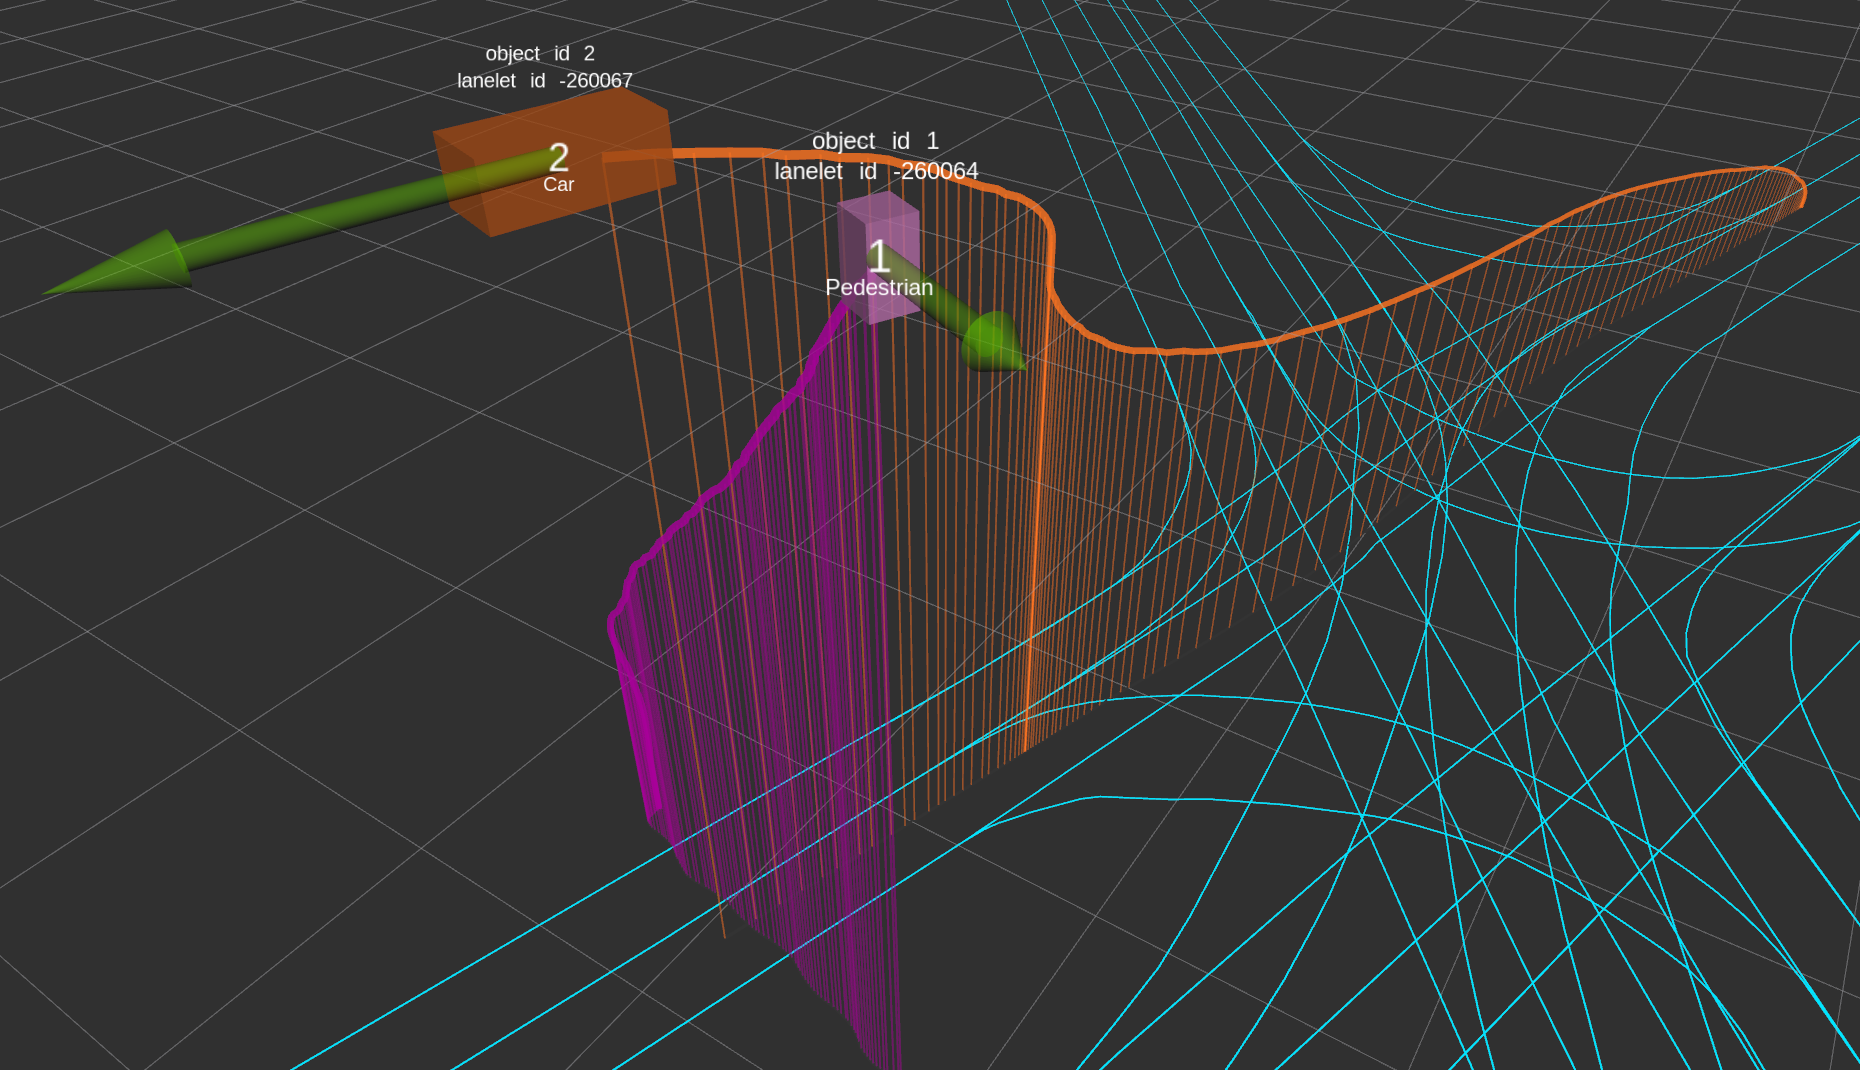The height and width of the screenshot is (1070, 1860).
Task: Select the 'object id 1' label
Action: pos(875,141)
